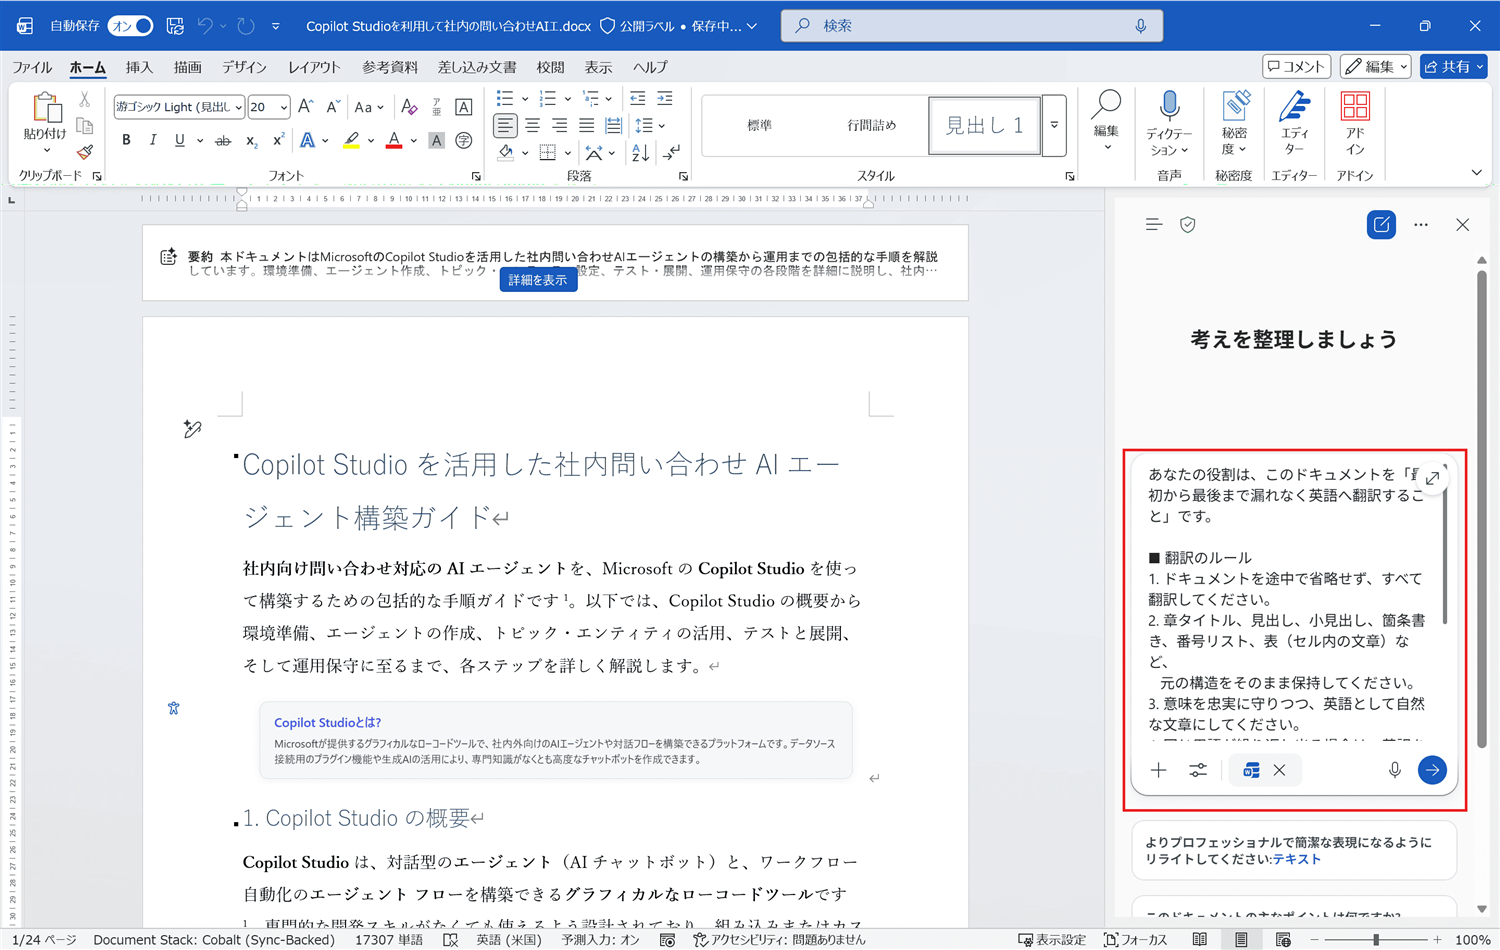The image size is (1500, 950).
Task: Adjust the zoom slider in status bar
Action: (1376, 940)
